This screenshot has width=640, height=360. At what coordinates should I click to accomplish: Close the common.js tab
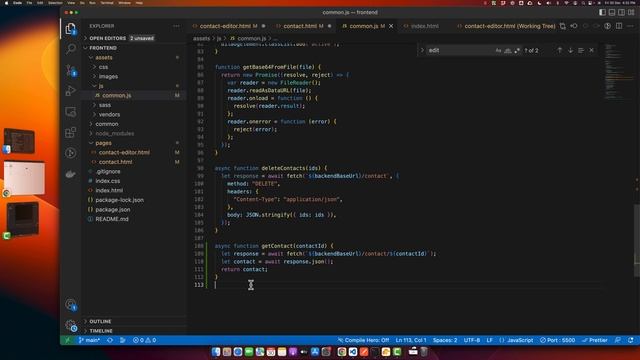(x=391, y=26)
